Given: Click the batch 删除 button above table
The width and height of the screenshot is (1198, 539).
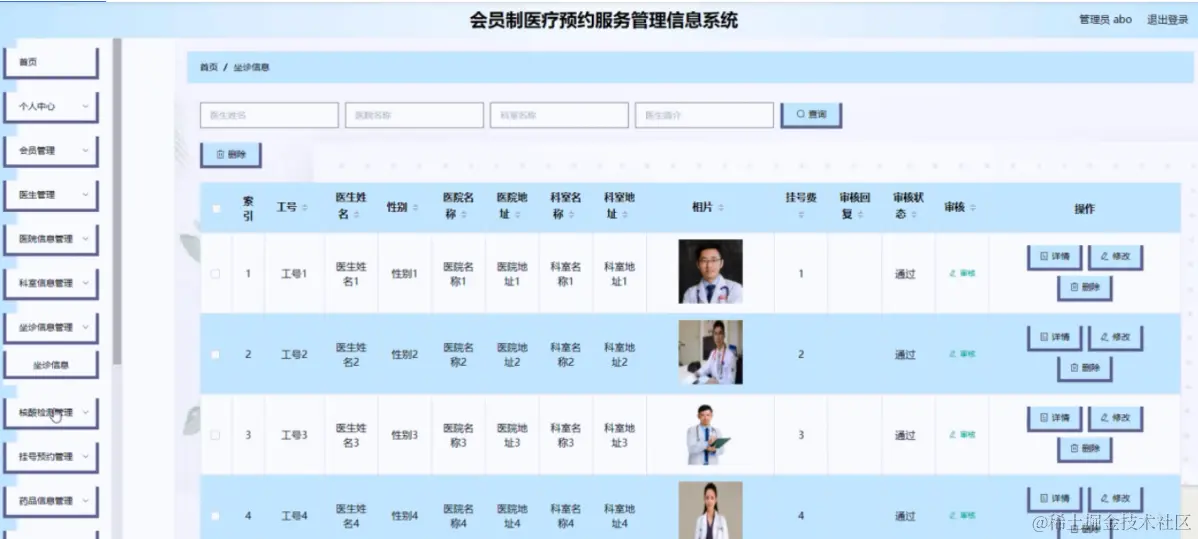Looking at the screenshot, I should (x=231, y=154).
